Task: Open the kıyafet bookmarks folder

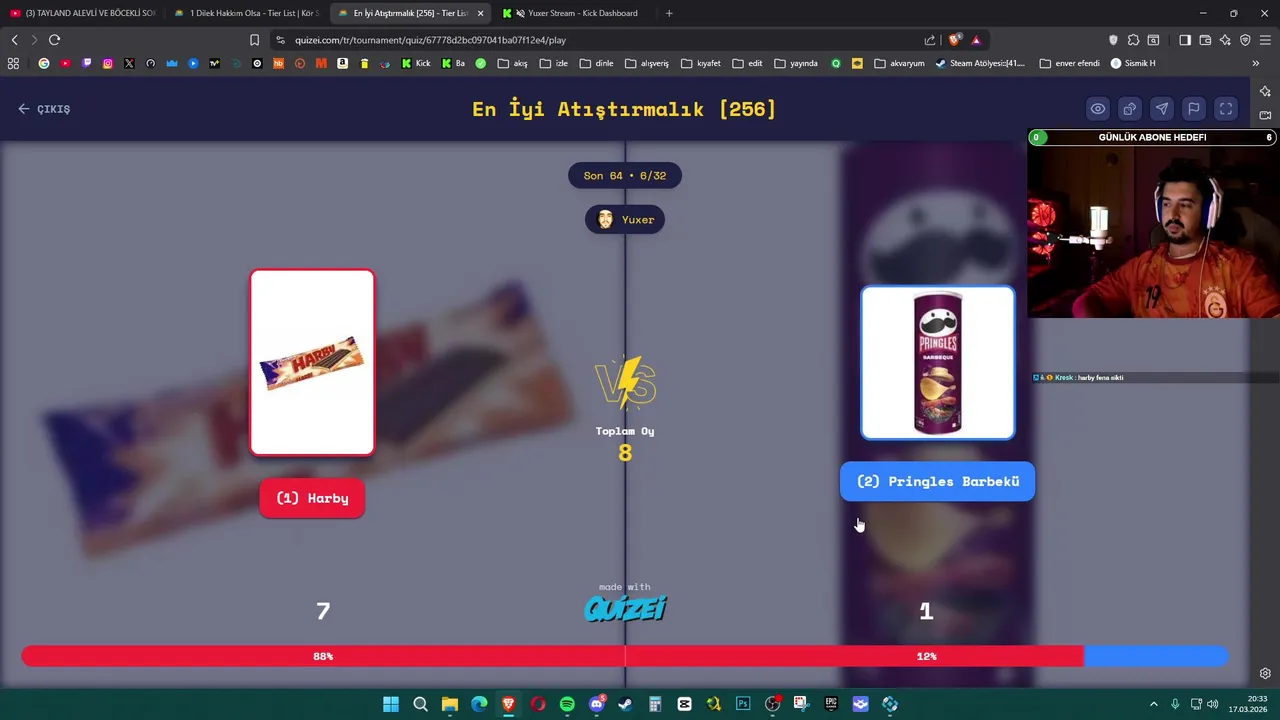Action: coord(700,63)
